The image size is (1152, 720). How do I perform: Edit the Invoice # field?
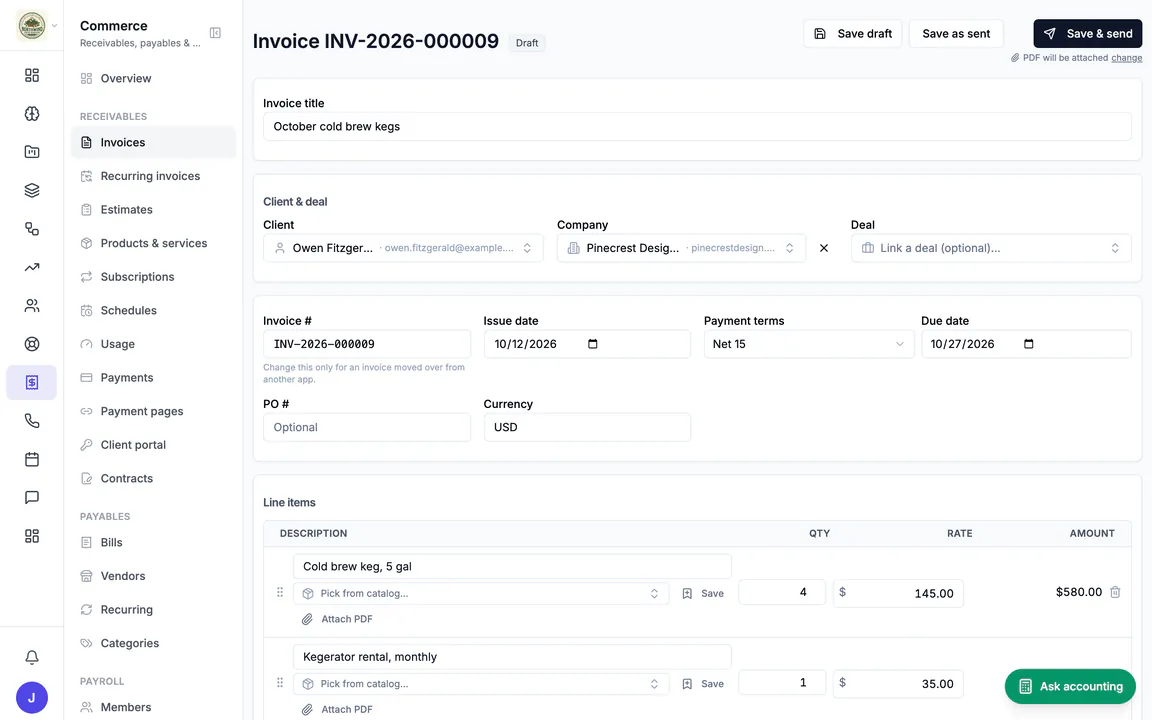pos(367,344)
